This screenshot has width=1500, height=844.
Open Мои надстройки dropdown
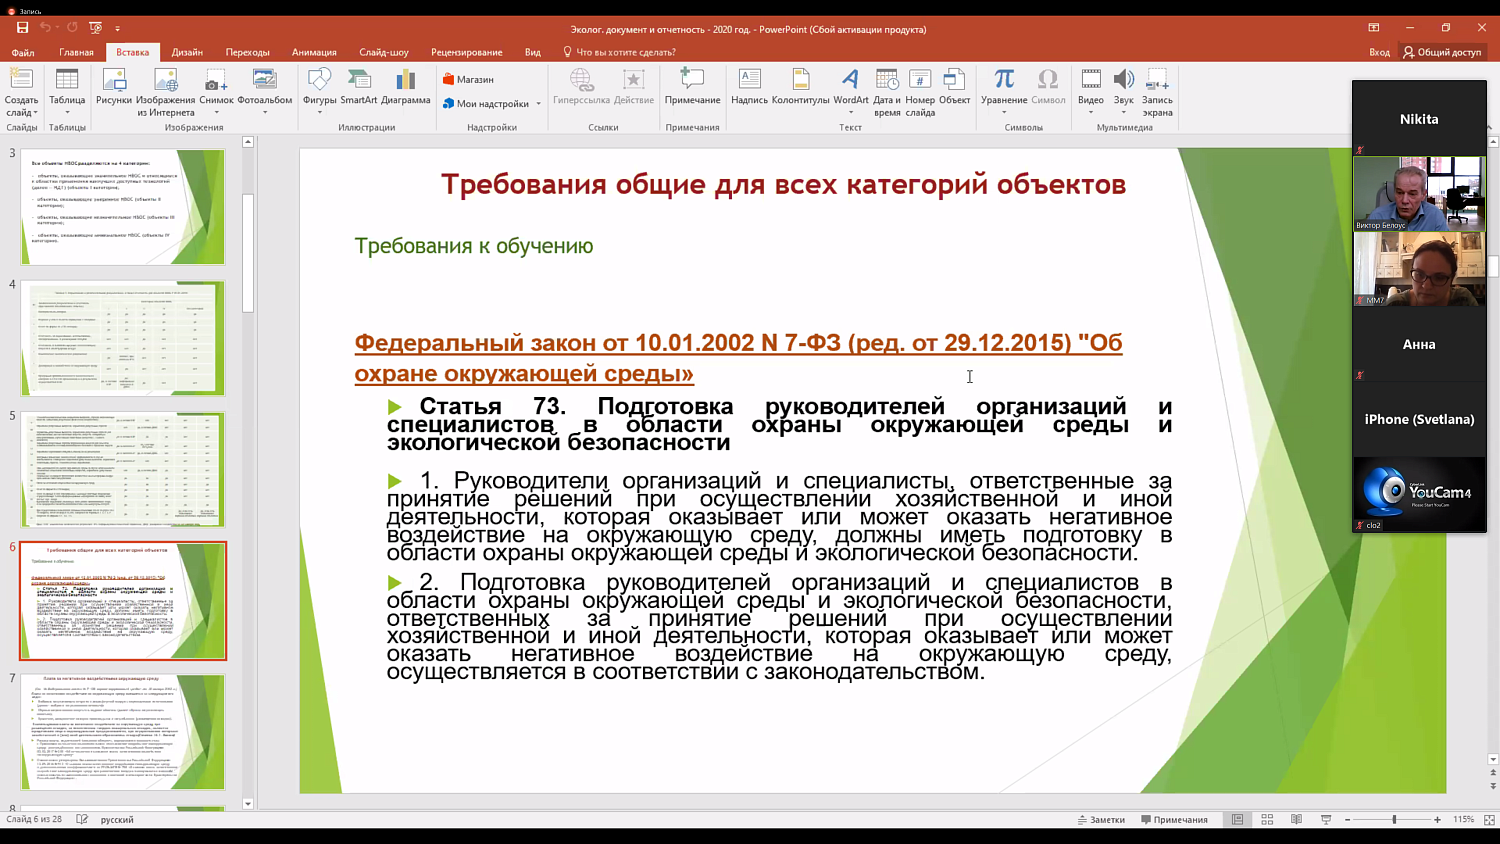tap(491, 103)
